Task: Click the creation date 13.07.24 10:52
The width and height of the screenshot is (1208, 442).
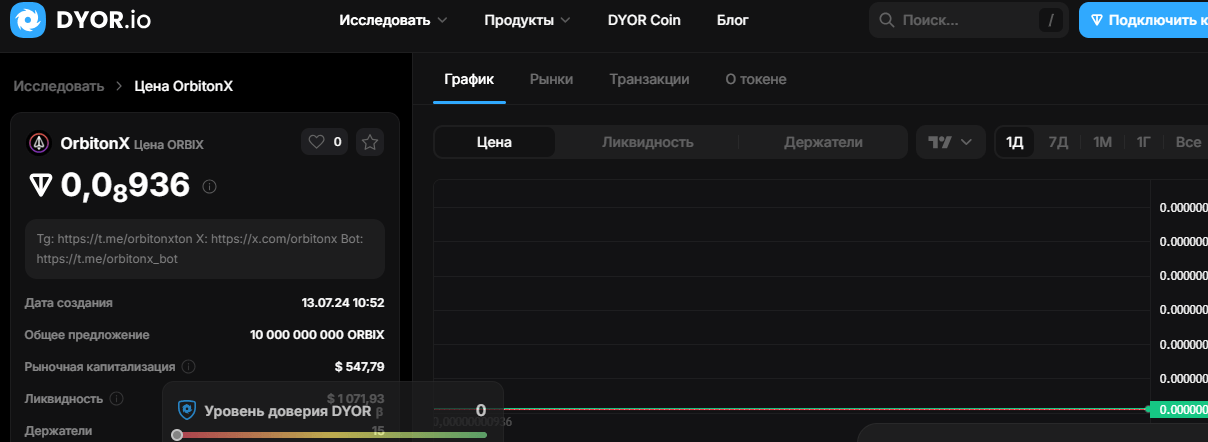Action: pyautogui.click(x=343, y=302)
